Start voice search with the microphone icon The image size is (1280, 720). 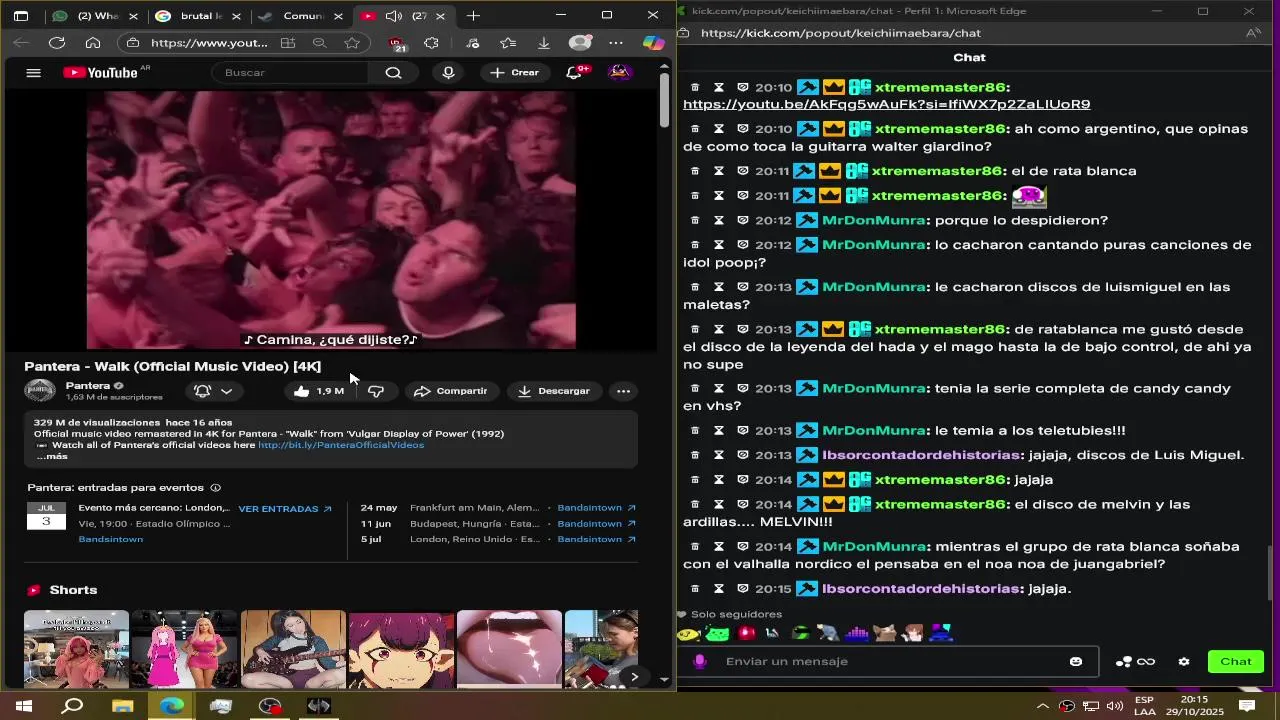pyautogui.click(x=448, y=72)
